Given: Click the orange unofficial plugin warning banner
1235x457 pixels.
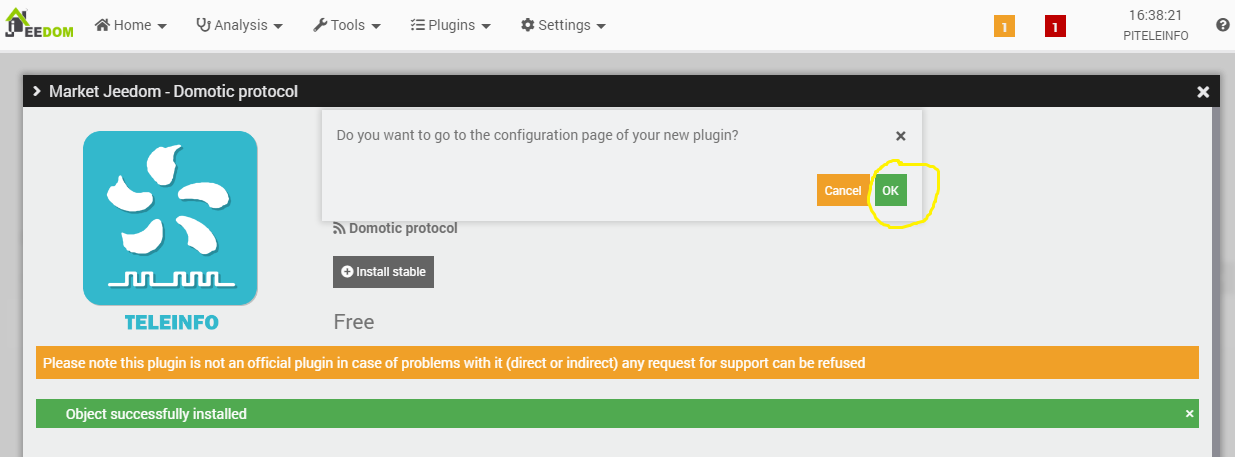Looking at the screenshot, I should [617, 363].
